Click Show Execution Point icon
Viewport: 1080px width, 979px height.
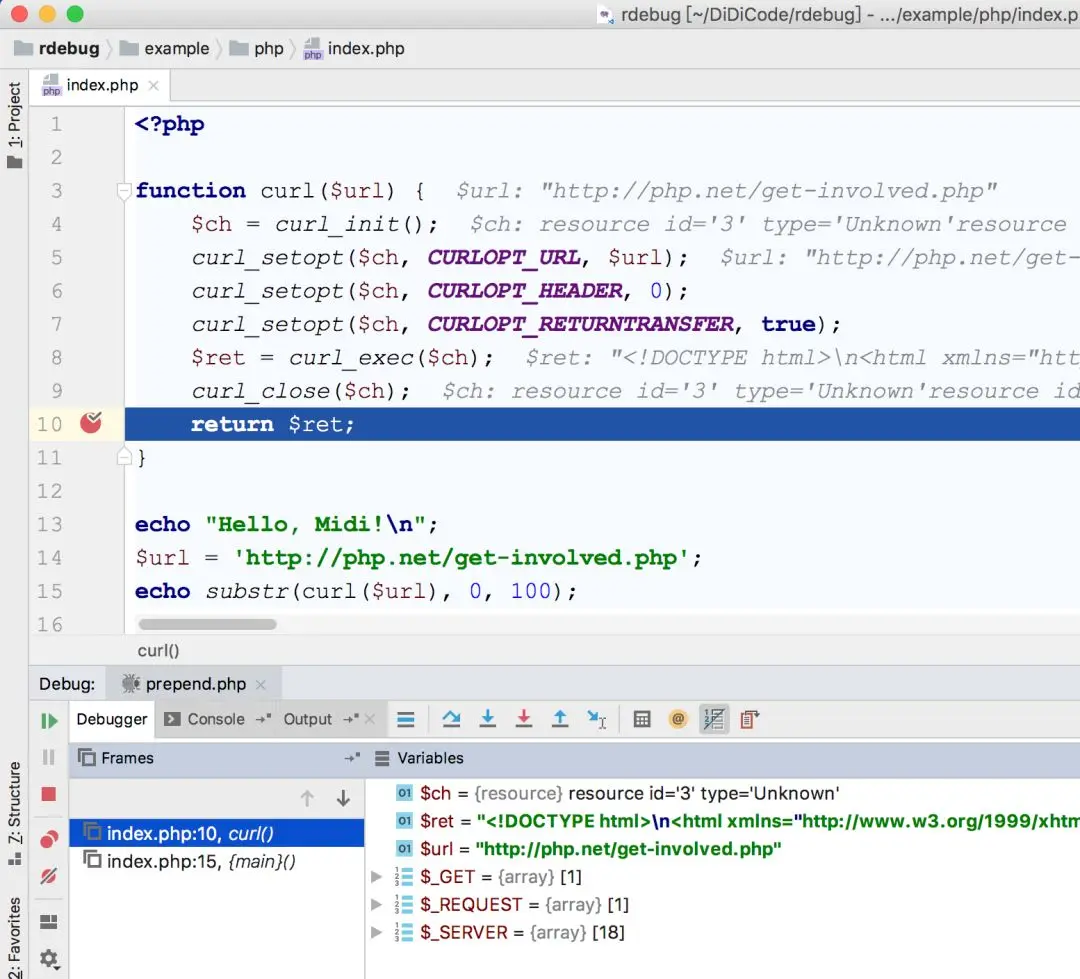(406, 720)
